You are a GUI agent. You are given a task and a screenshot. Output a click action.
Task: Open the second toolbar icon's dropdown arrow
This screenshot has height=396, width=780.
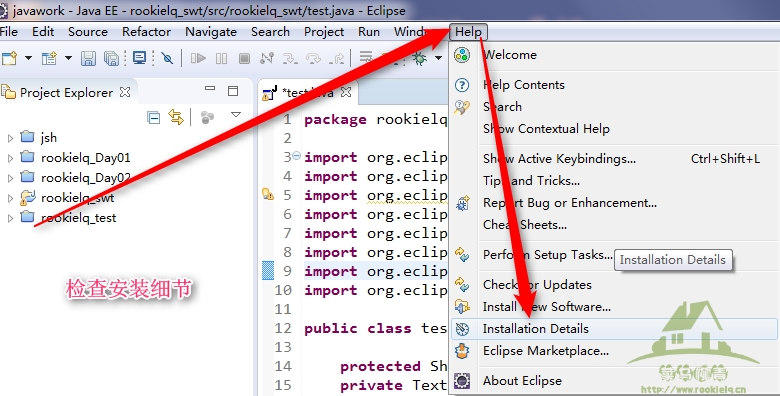click(x=68, y=58)
